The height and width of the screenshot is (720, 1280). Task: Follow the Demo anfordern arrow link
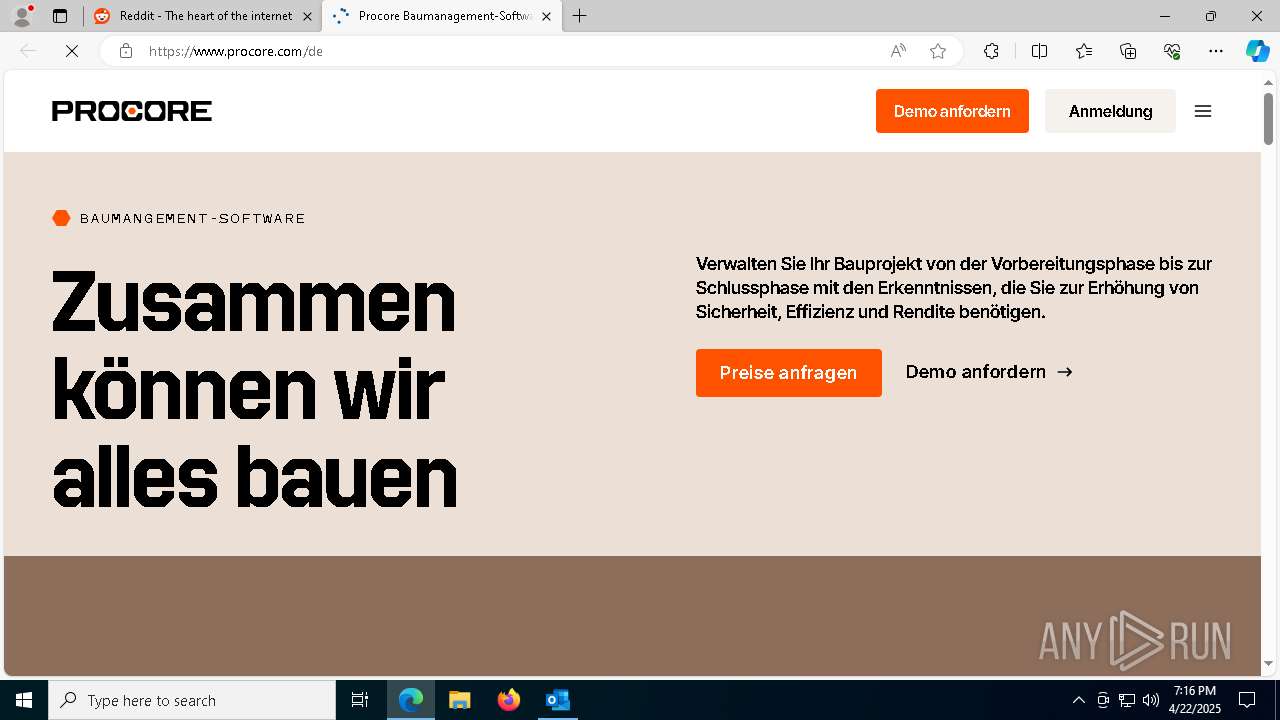point(989,372)
